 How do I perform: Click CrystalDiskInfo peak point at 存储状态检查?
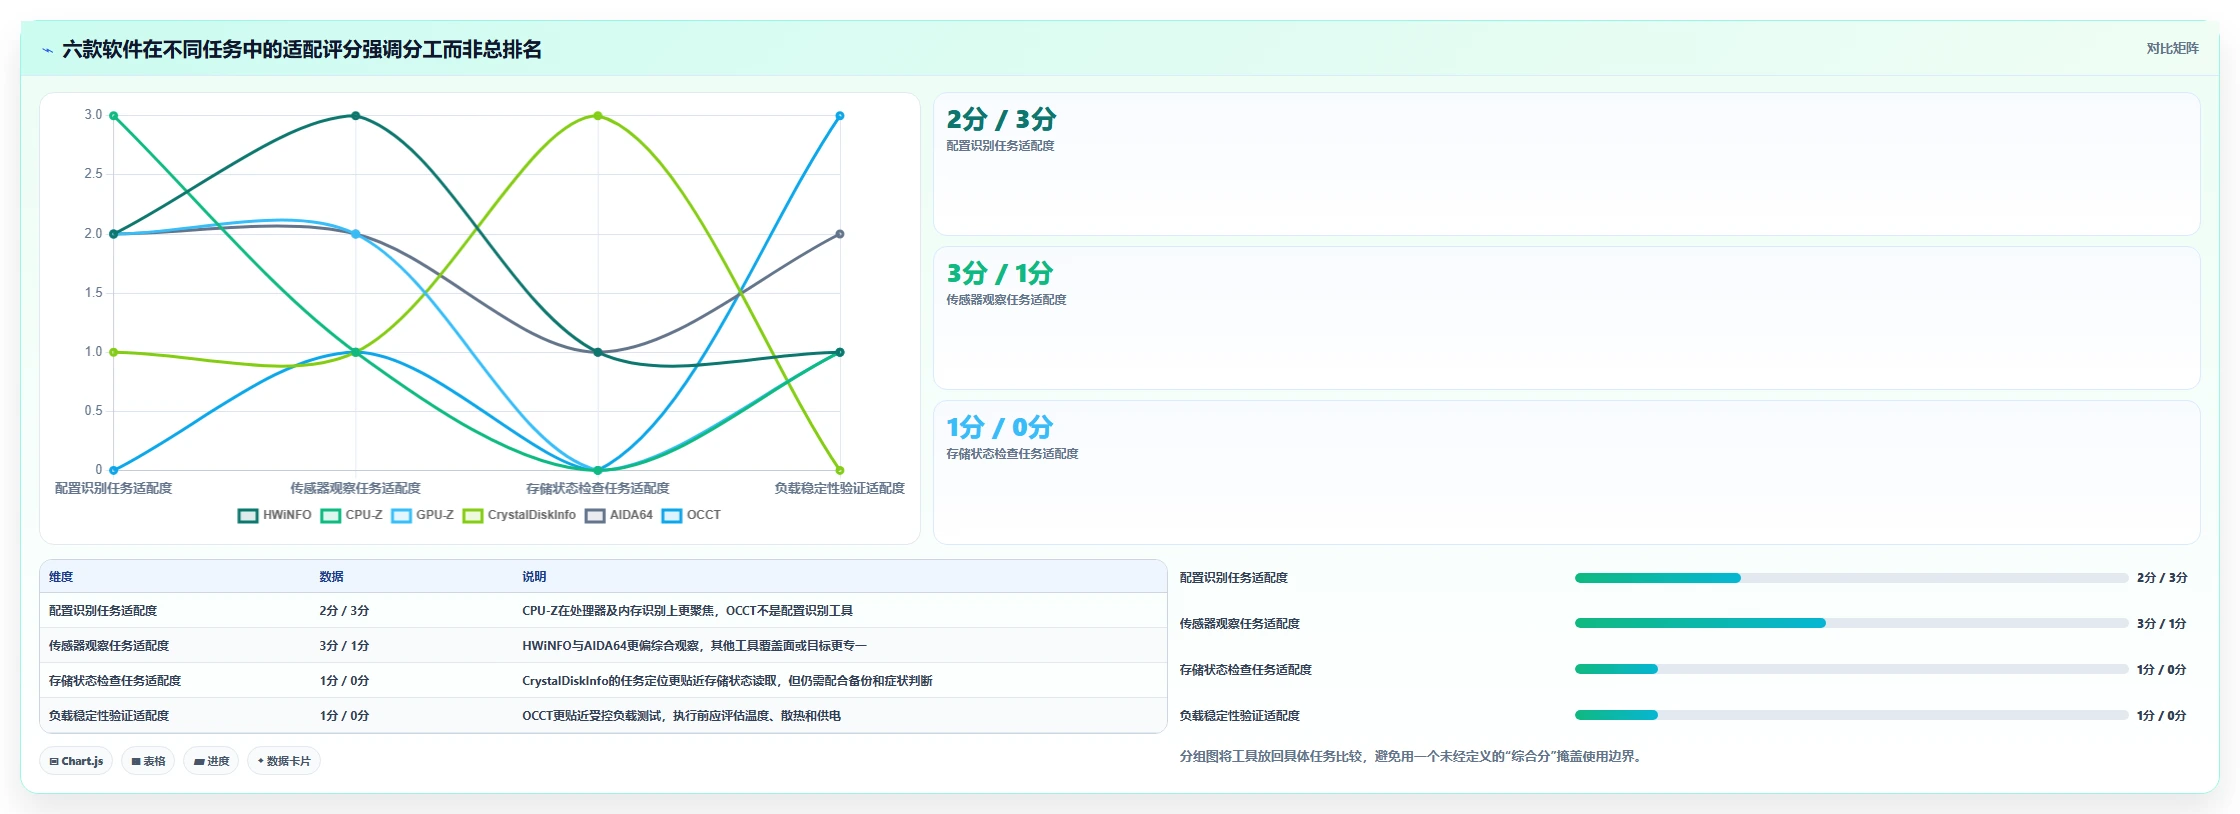pyautogui.click(x=598, y=116)
